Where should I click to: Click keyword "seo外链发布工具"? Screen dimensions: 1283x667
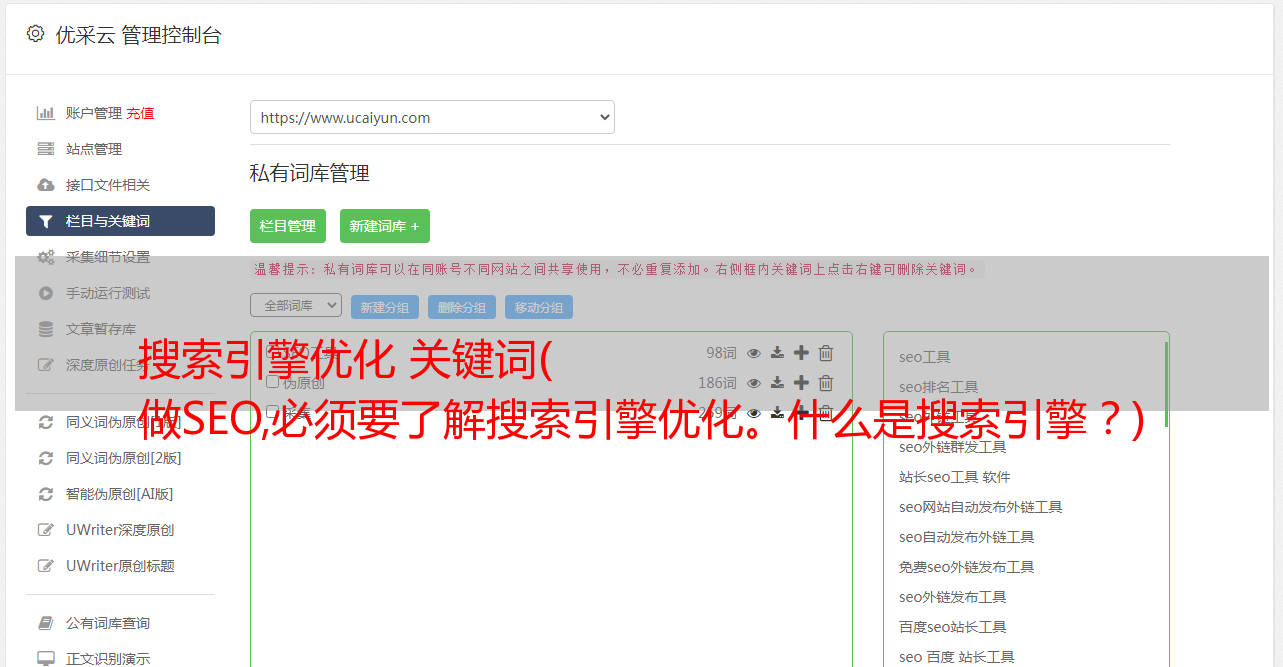click(x=953, y=597)
